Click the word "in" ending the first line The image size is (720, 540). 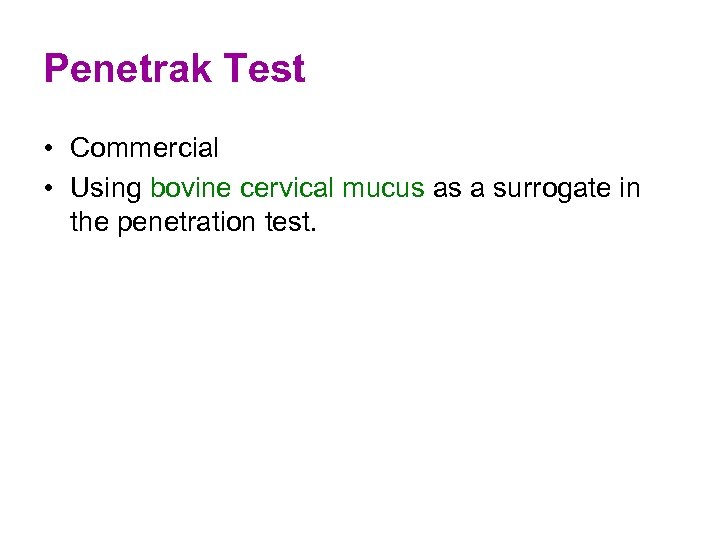630,186
